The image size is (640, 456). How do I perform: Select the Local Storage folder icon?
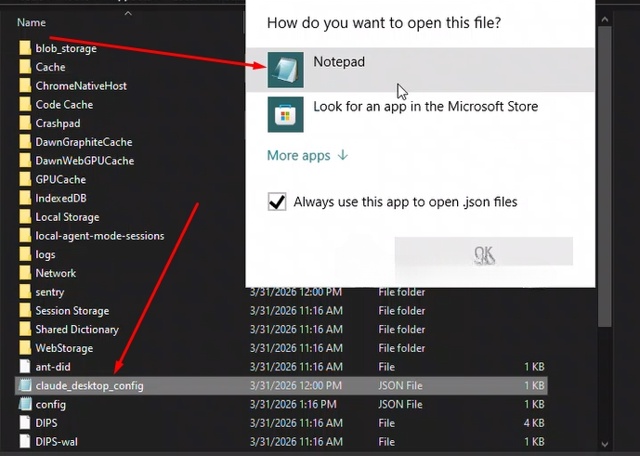coord(25,217)
